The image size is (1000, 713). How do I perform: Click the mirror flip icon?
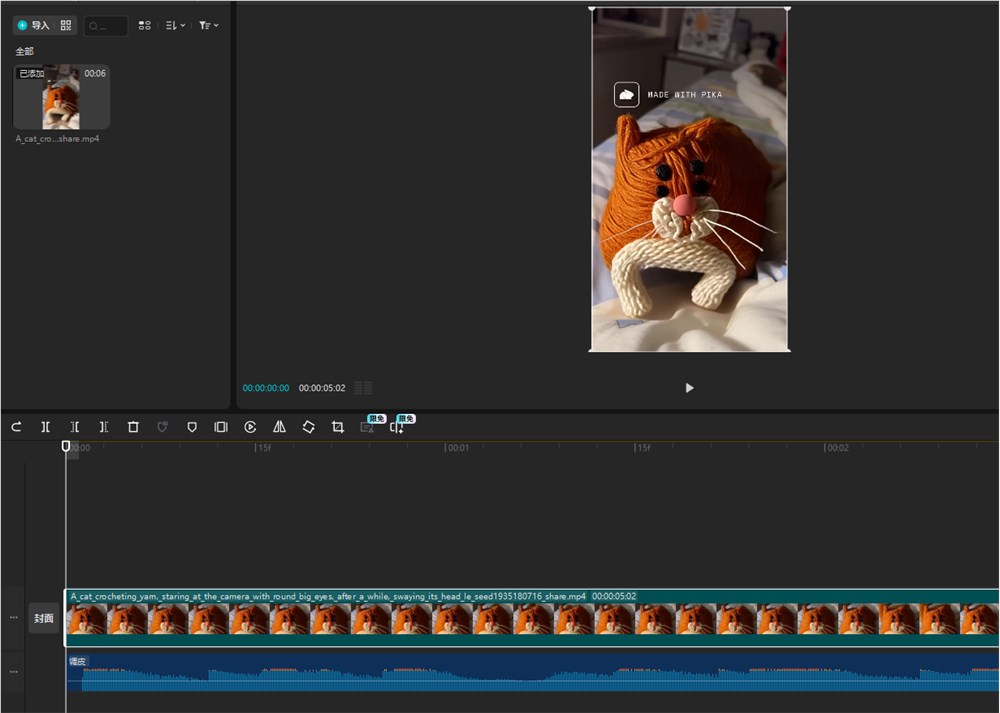280,427
